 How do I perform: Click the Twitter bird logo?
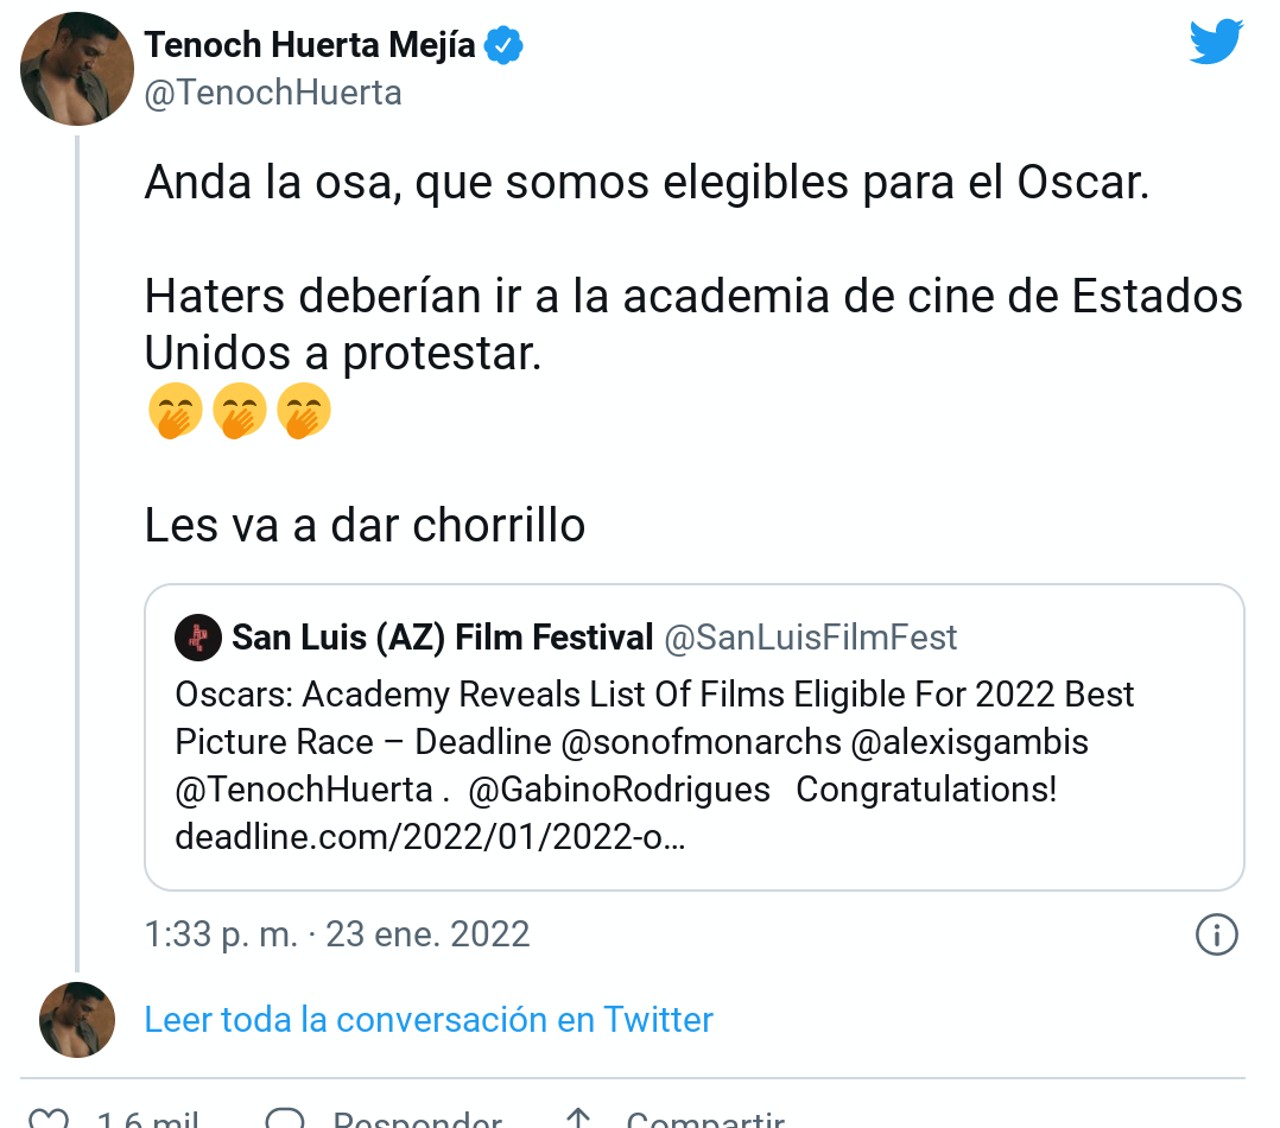tap(1215, 42)
